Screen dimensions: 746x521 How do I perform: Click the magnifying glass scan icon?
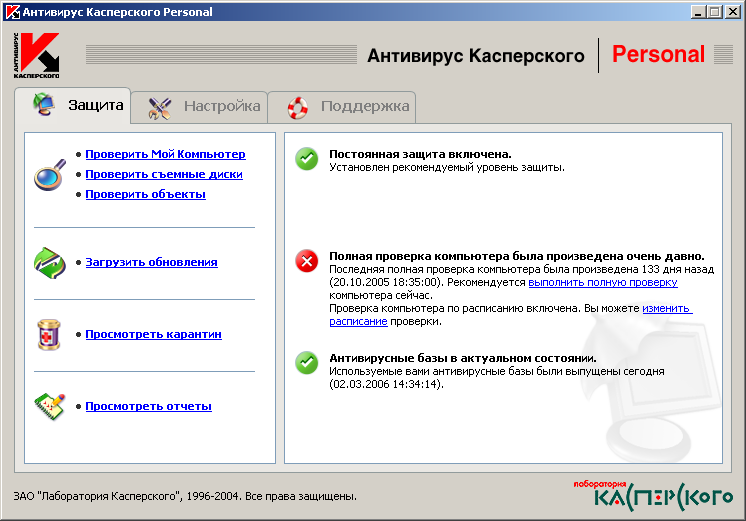pyautogui.click(x=50, y=175)
